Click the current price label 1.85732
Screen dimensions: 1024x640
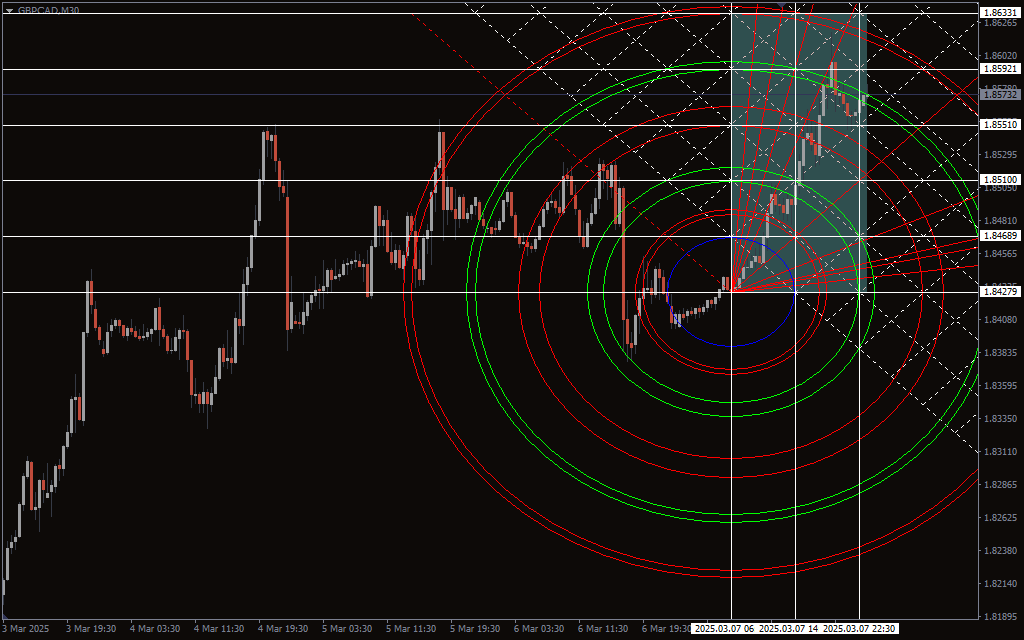point(1000,95)
